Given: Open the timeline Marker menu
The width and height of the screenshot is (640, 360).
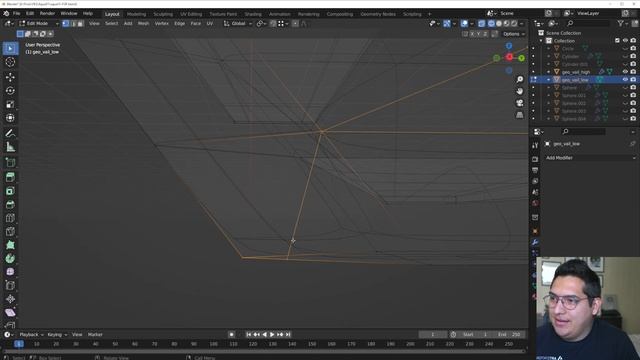Looking at the screenshot, I should coord(95,335).
